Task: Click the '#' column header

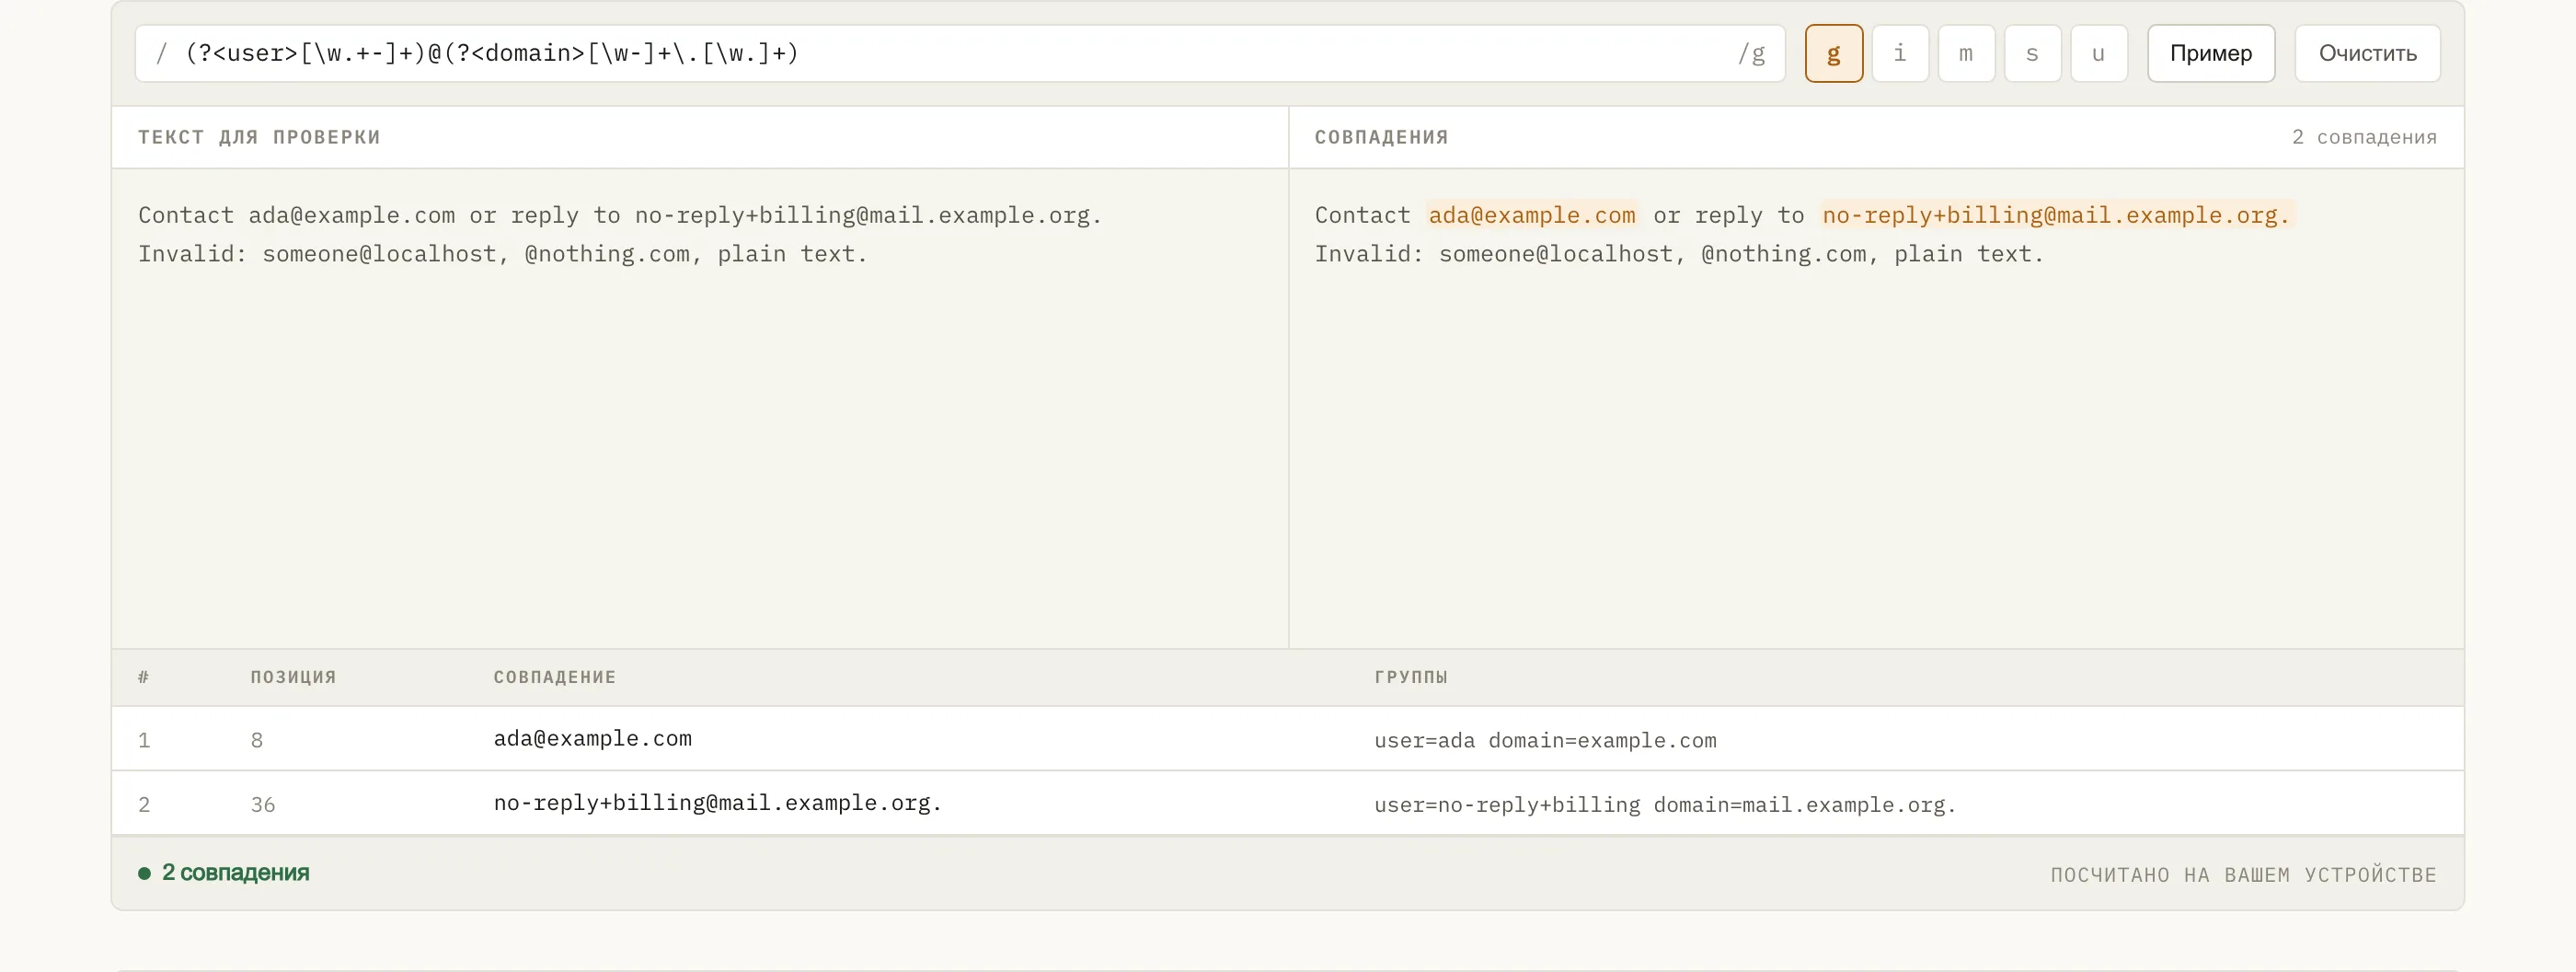Action: click(x=143, y=677)
